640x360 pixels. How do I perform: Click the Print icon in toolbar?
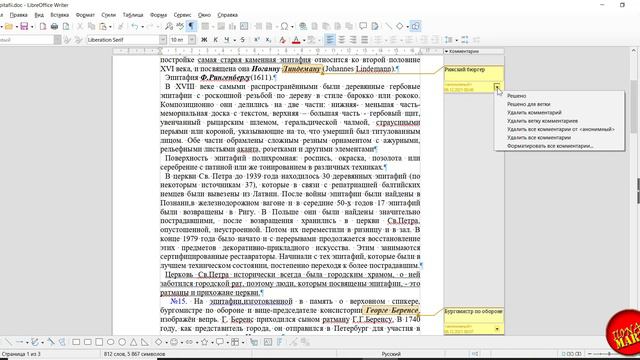tap(54, 27)
